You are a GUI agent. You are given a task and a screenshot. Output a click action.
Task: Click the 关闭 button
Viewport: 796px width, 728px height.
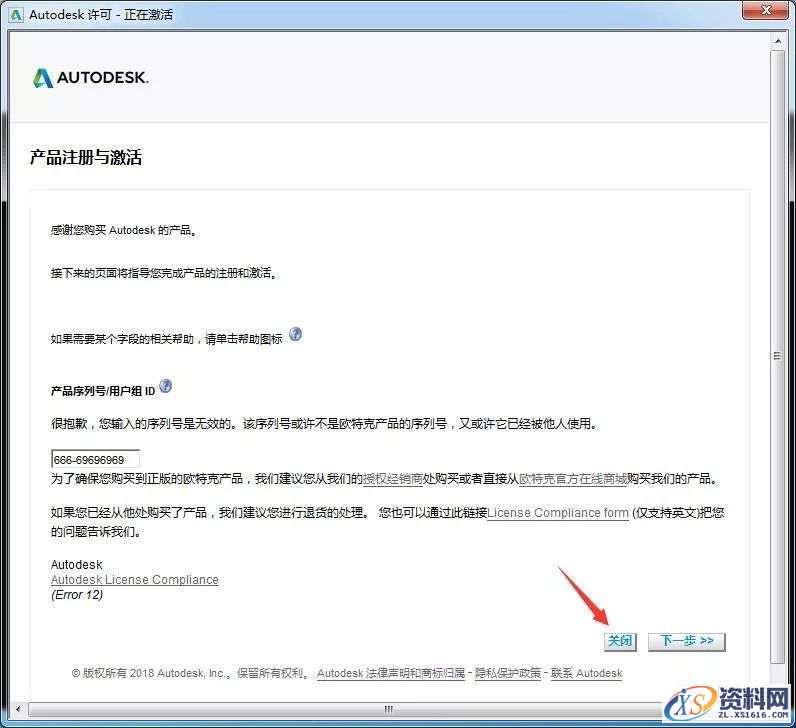(620, 641)
